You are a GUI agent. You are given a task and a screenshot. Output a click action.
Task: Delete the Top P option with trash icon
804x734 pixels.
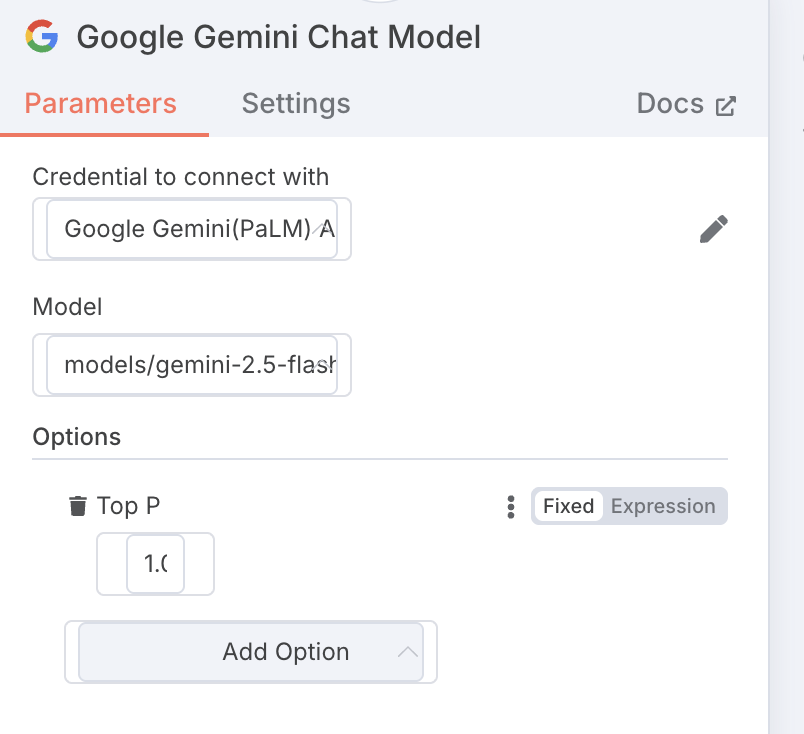click(77, 506)
